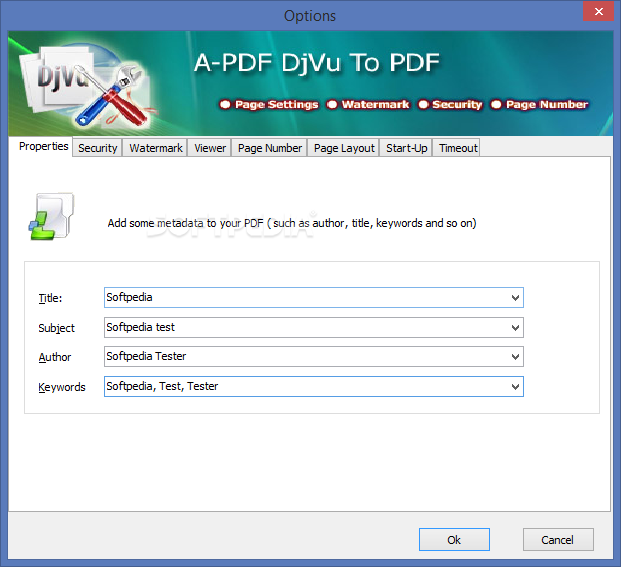Click the Security label in the banner

point(457,105)
